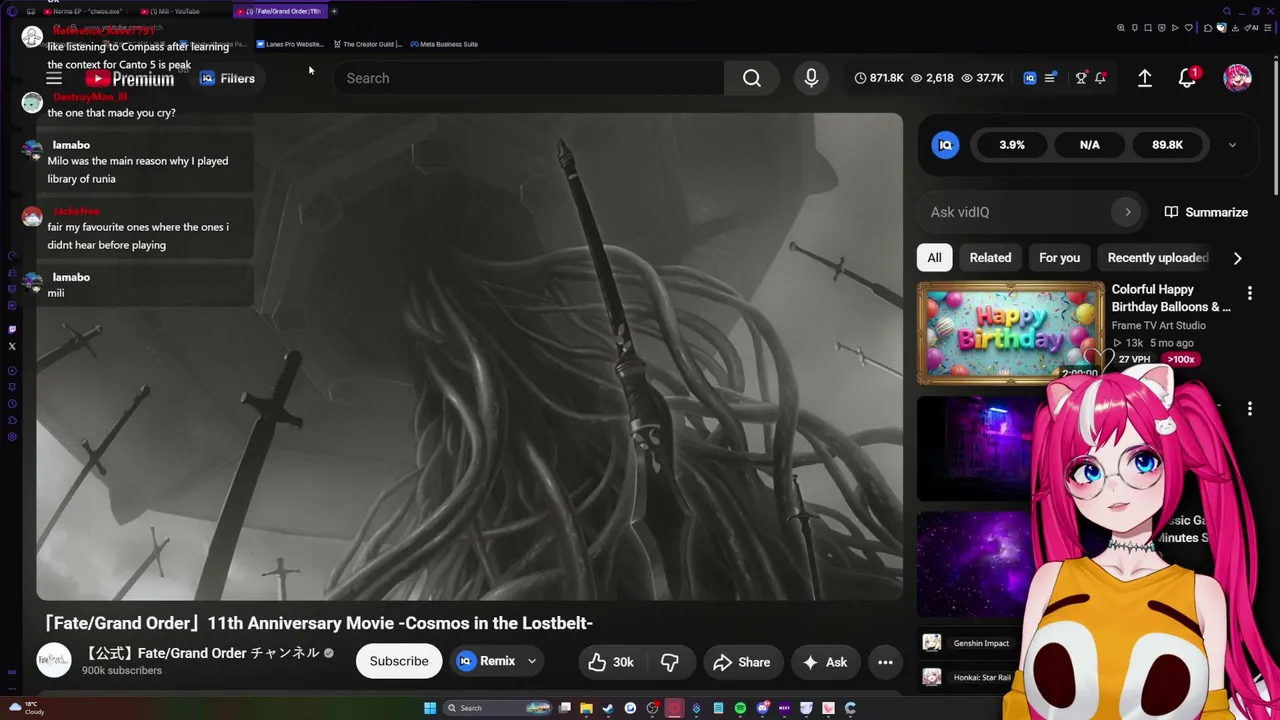The width and height of the screenshot is (1280, 720).
Task: Open Colorful Happy Birthday Balloons video title
Action: (x=1171, y=298)
